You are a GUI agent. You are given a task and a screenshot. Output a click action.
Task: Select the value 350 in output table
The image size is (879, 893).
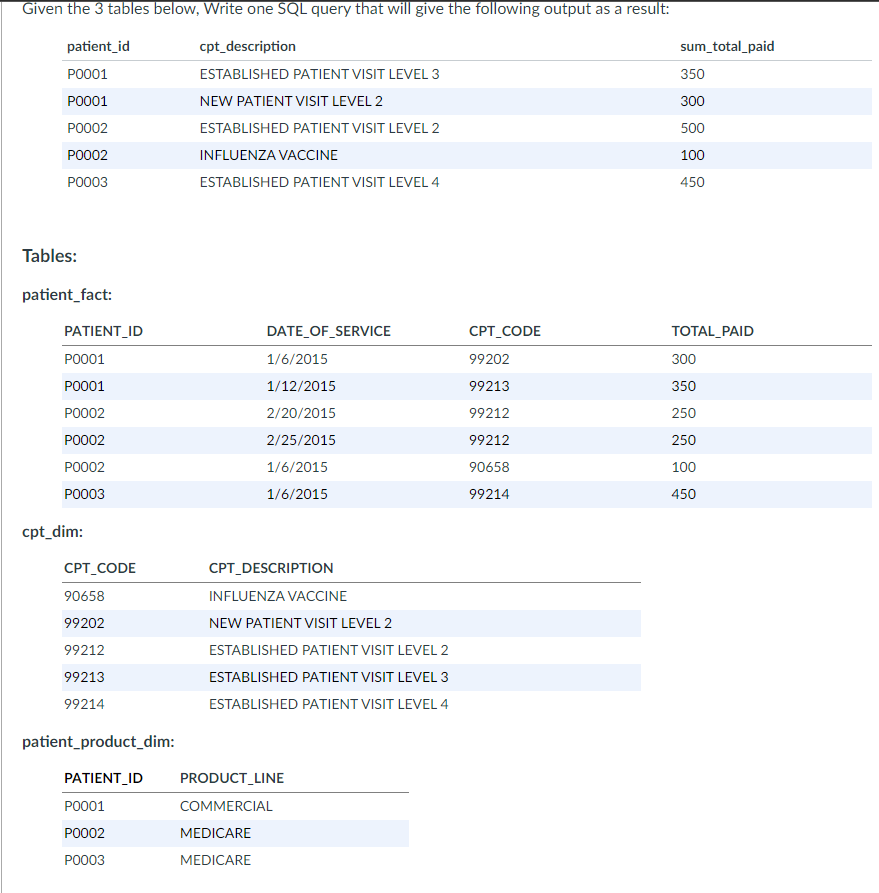point(692,74)
